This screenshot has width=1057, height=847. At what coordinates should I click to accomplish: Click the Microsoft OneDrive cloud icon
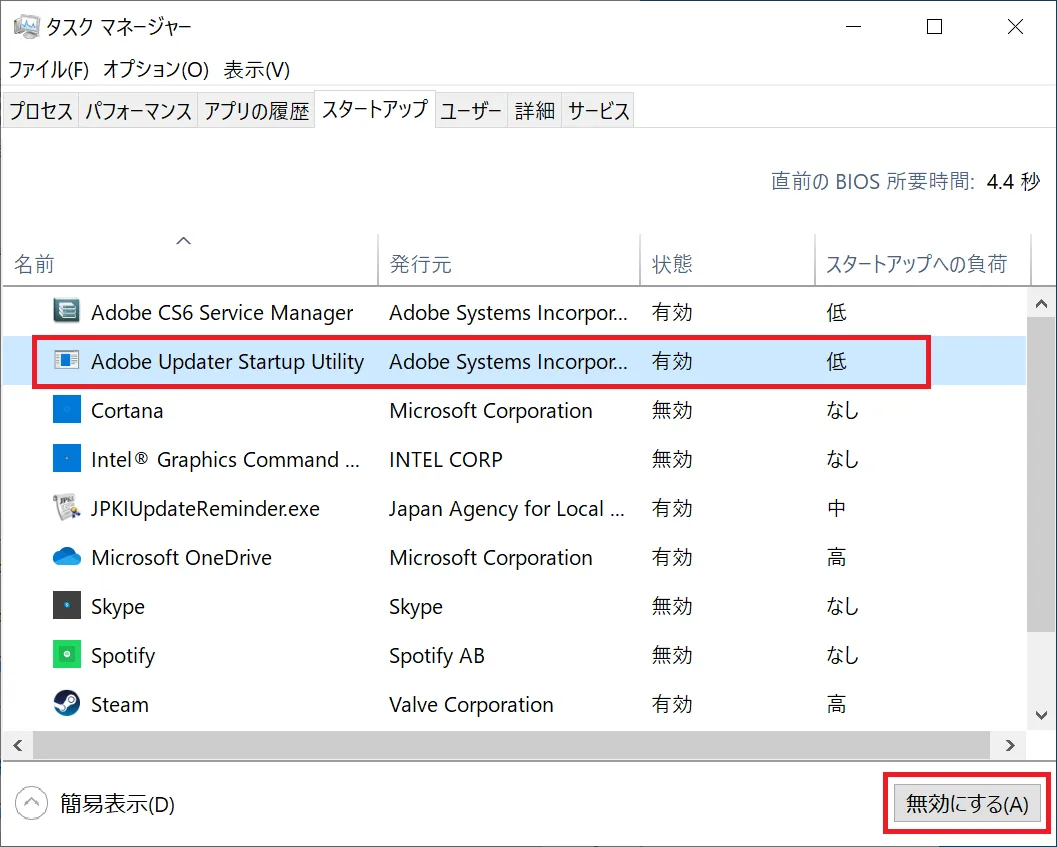click(67, 556)
